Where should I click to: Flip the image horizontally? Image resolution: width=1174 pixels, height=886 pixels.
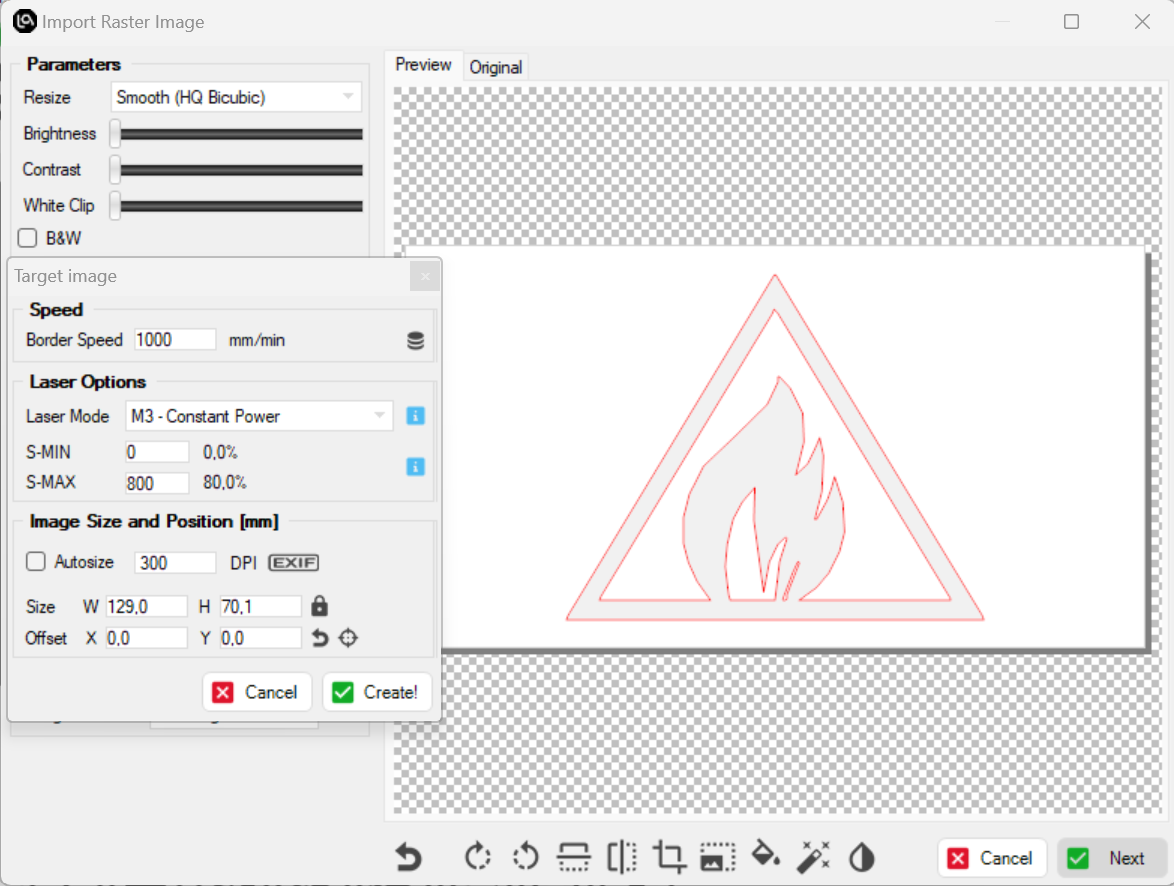point(621,857)
